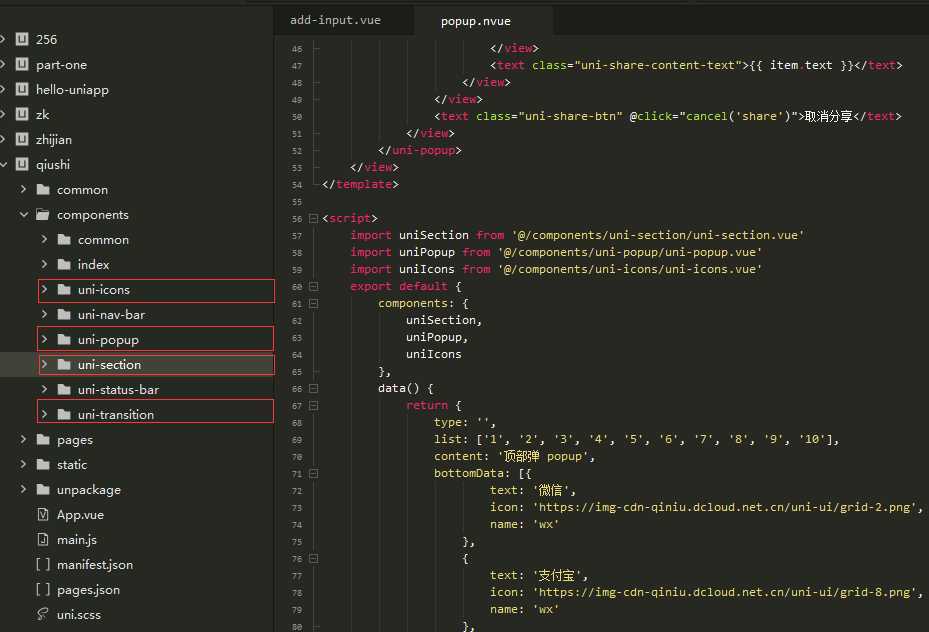Viewport: 929px width, 632px height.
Task: Click the zk project icon
Action: coord(22,114)
